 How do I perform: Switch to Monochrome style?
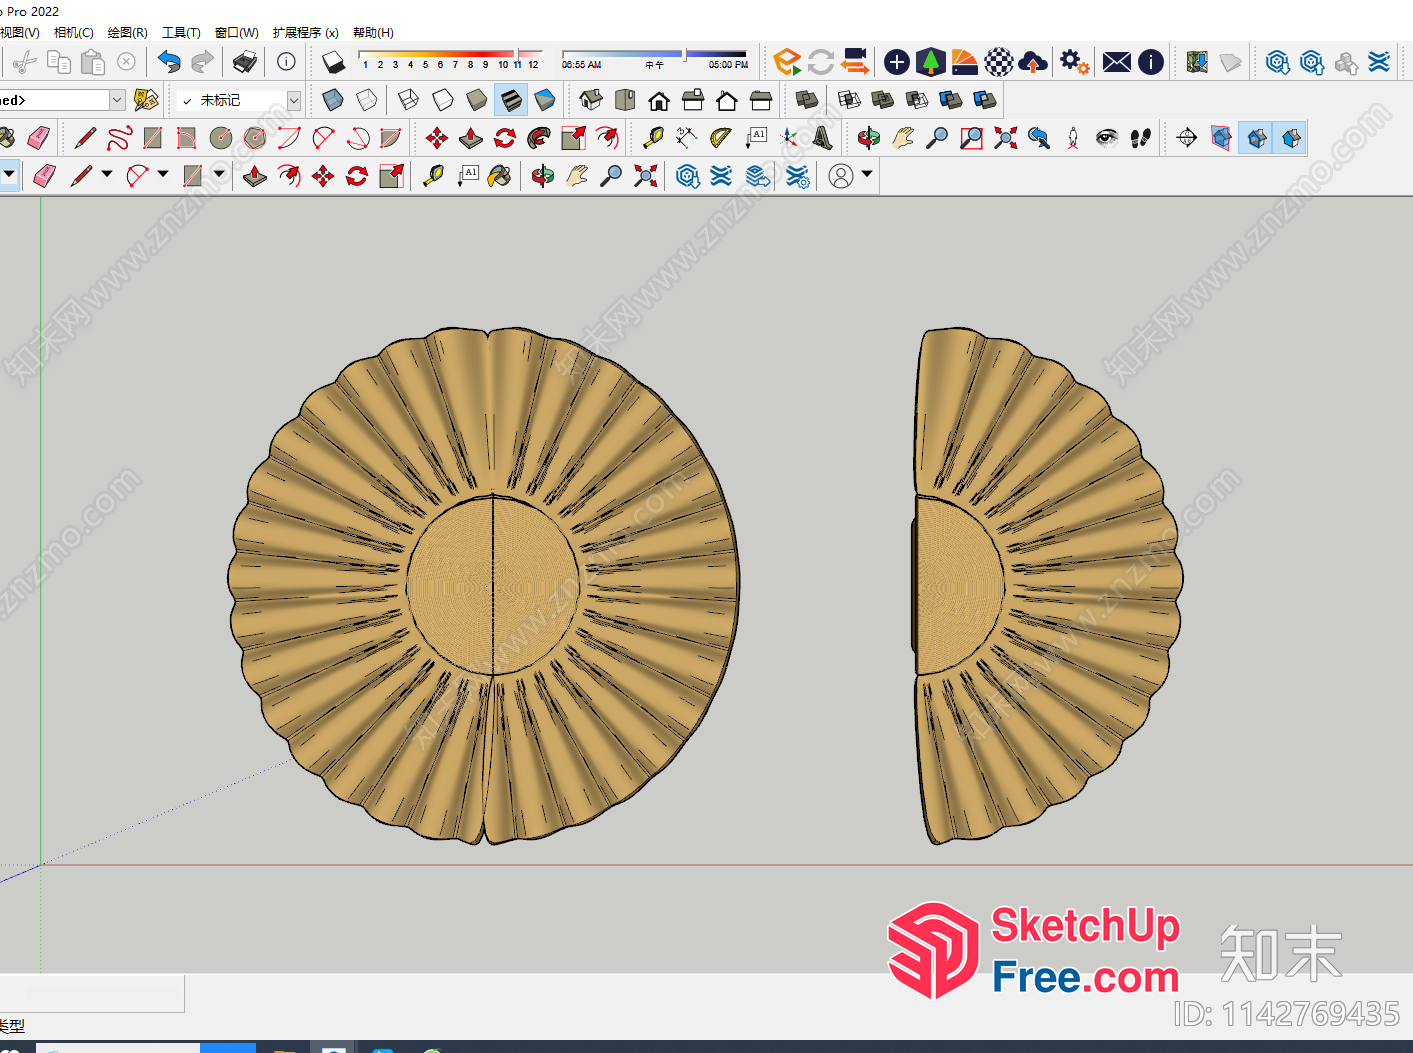click(x=545, y=100)
